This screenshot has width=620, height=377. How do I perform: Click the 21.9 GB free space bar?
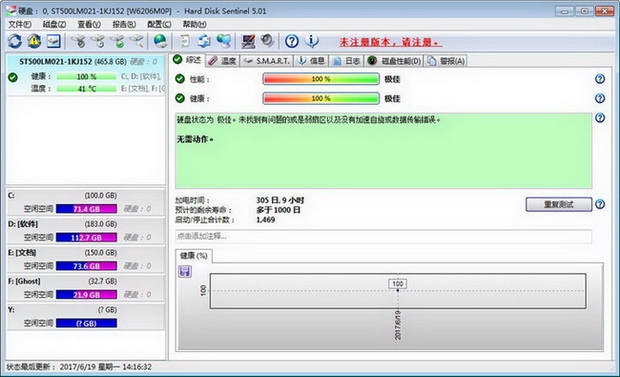pos(87,294)
